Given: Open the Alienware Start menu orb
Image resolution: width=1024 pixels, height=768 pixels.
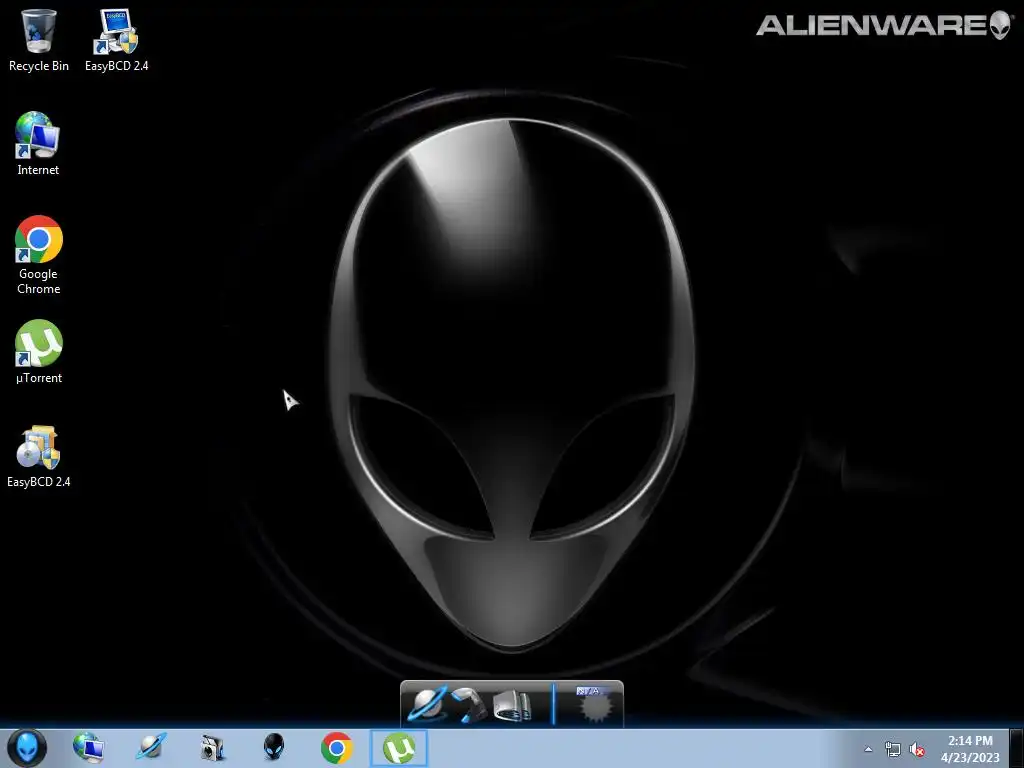Looking at the screenshot, I should 27,748.
